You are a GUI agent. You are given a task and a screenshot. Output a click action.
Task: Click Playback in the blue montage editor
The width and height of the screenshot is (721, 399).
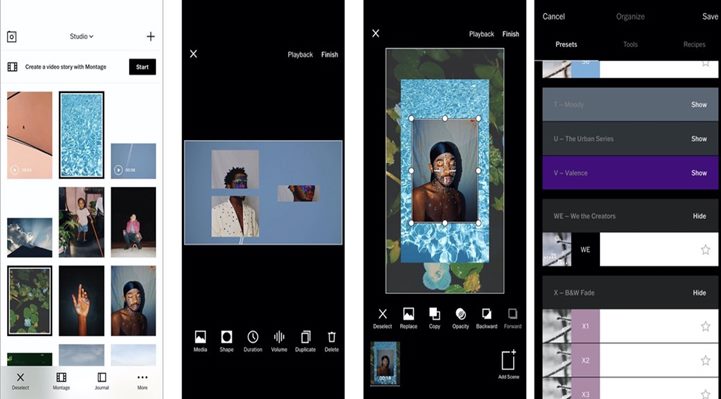[300, 55]
